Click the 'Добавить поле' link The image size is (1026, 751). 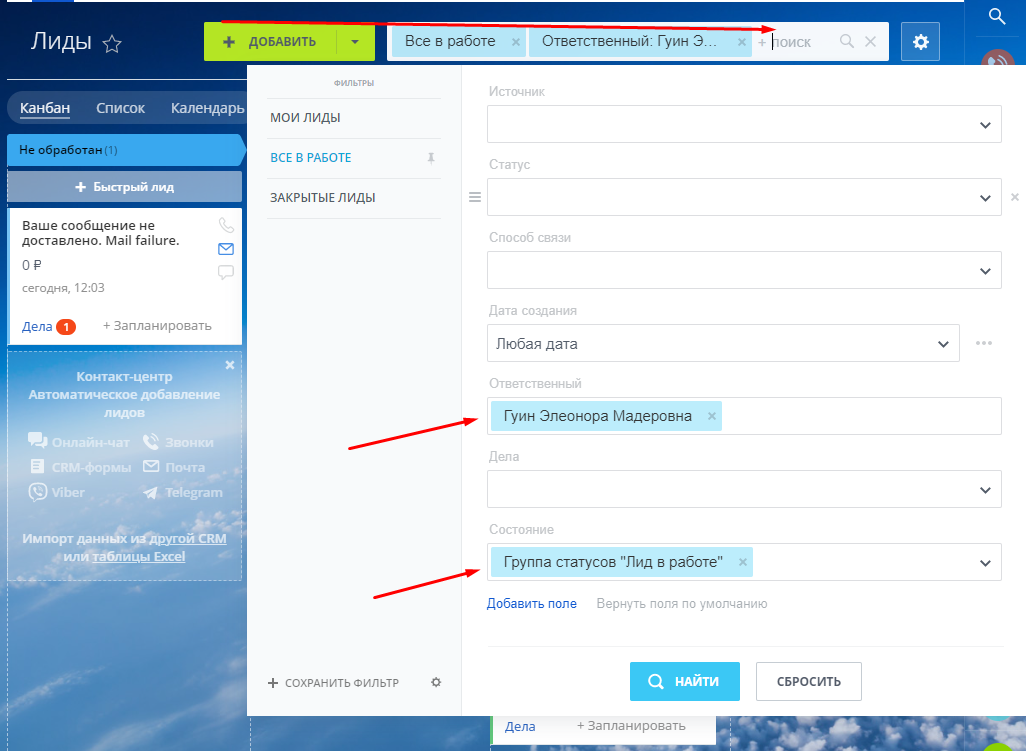coord(531,604)
